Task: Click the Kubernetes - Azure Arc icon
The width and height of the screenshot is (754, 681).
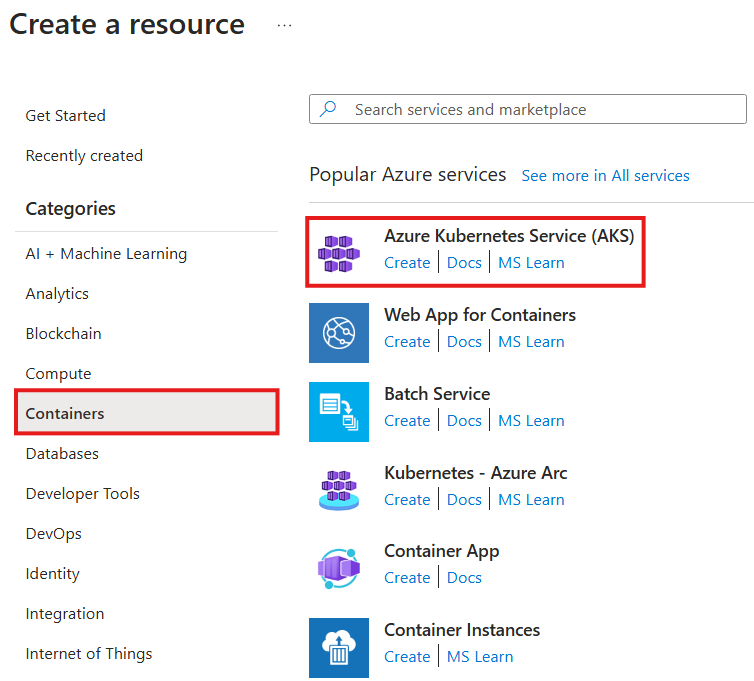Action: pyautogui.click(x=339, y=490)
